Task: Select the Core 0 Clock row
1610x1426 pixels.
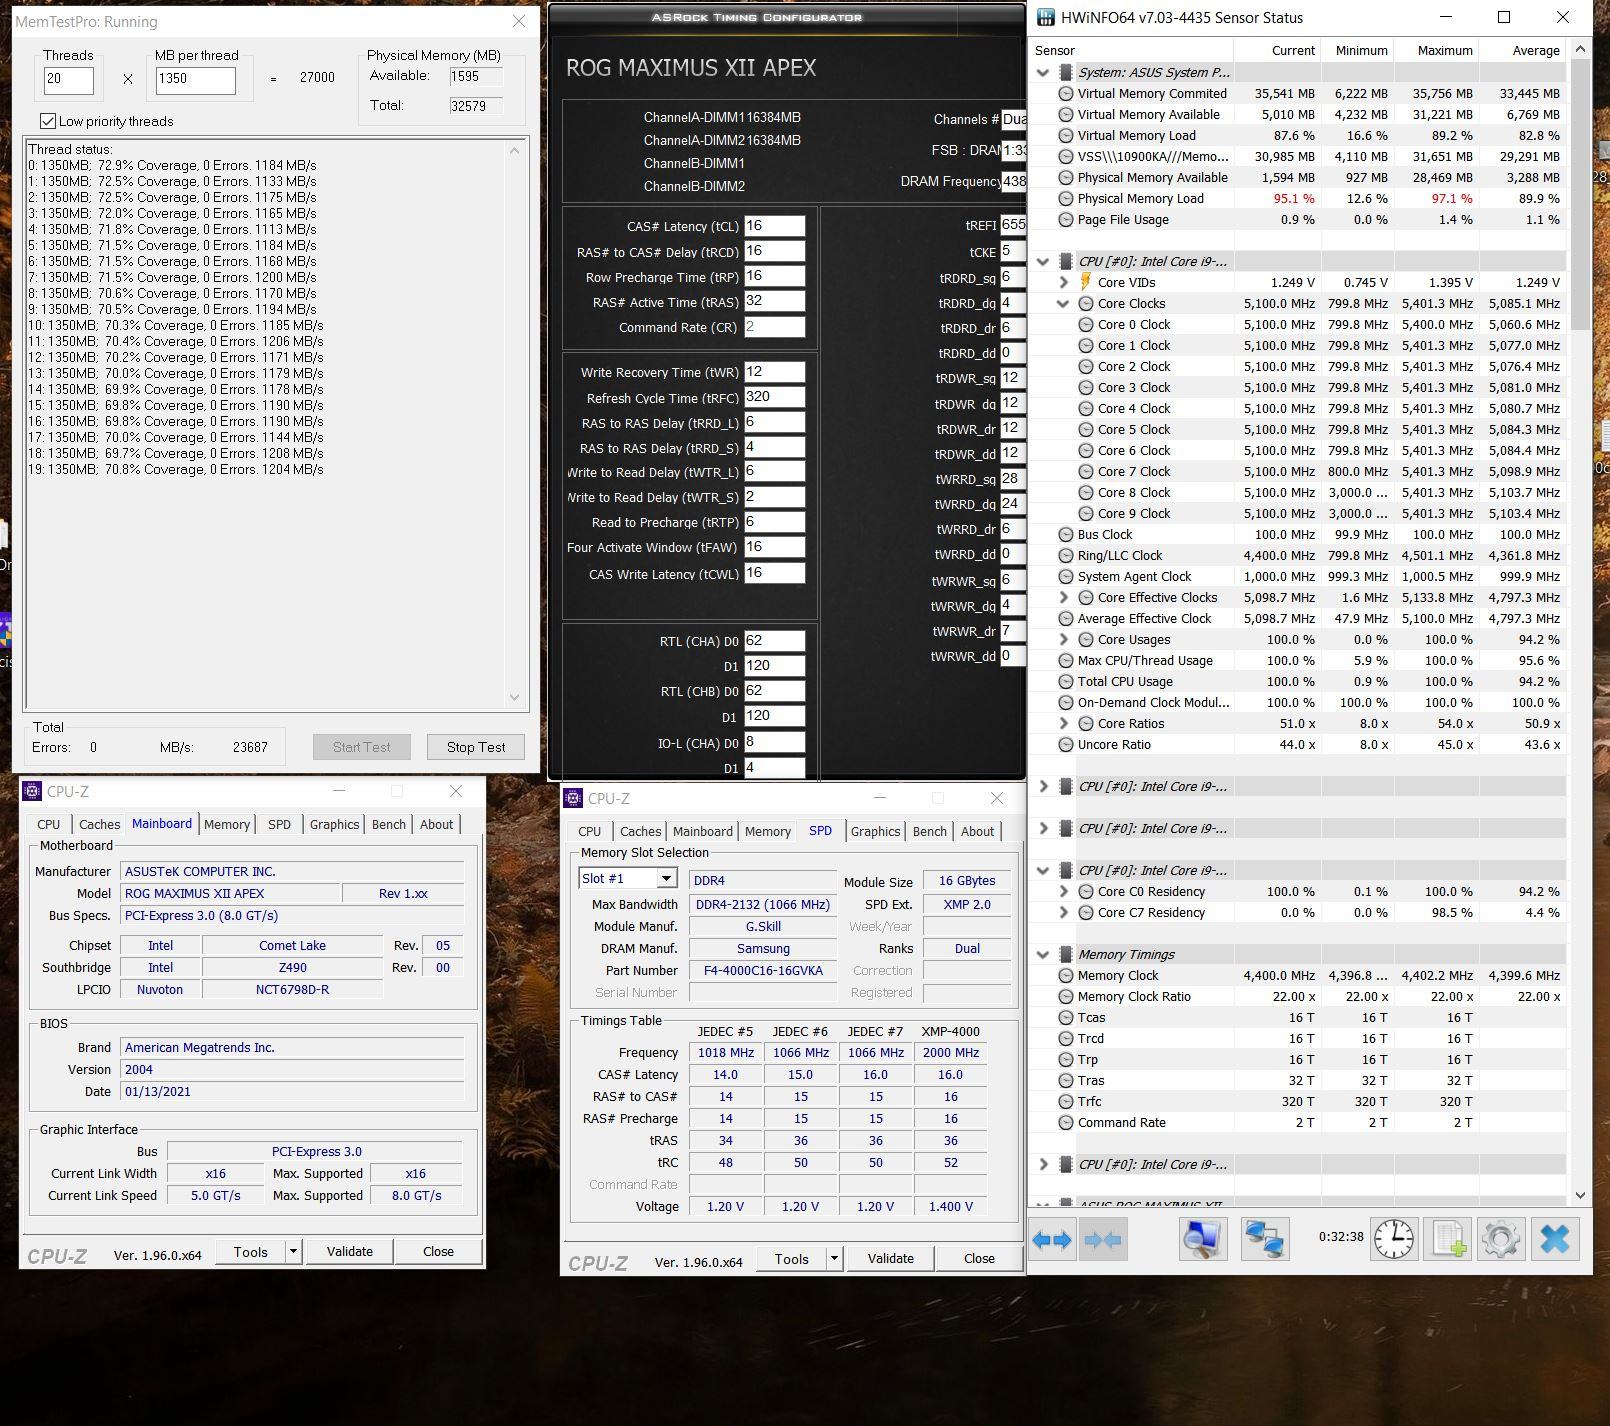Action: (x=1300, y=324)
